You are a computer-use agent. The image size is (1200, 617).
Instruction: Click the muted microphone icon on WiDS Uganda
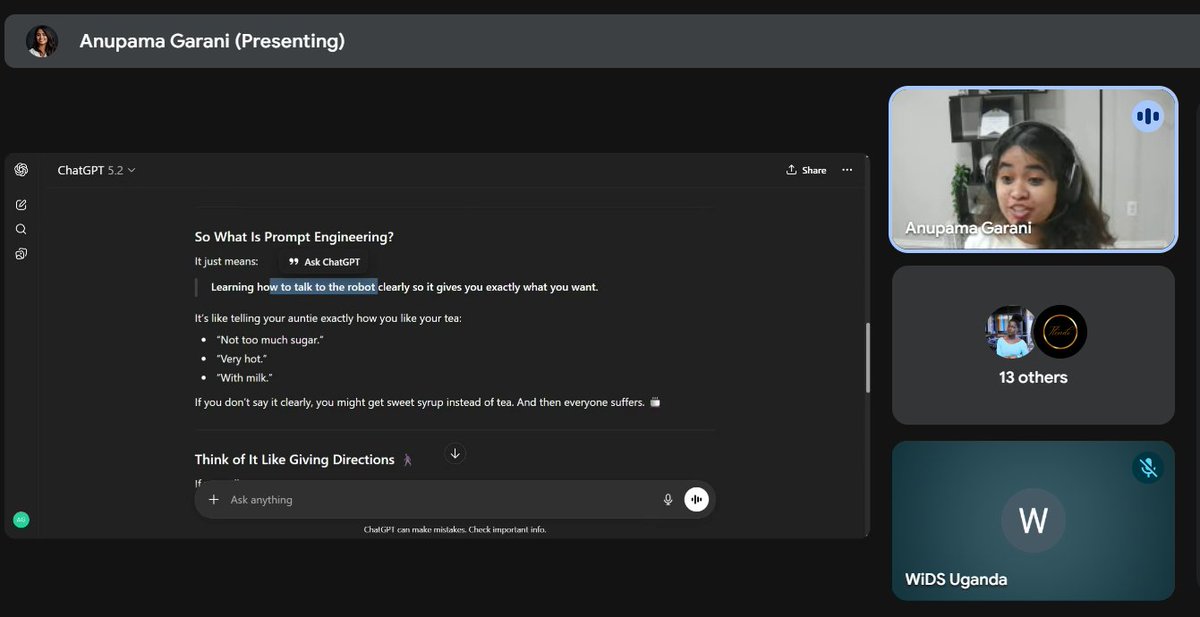point(1147,468)
